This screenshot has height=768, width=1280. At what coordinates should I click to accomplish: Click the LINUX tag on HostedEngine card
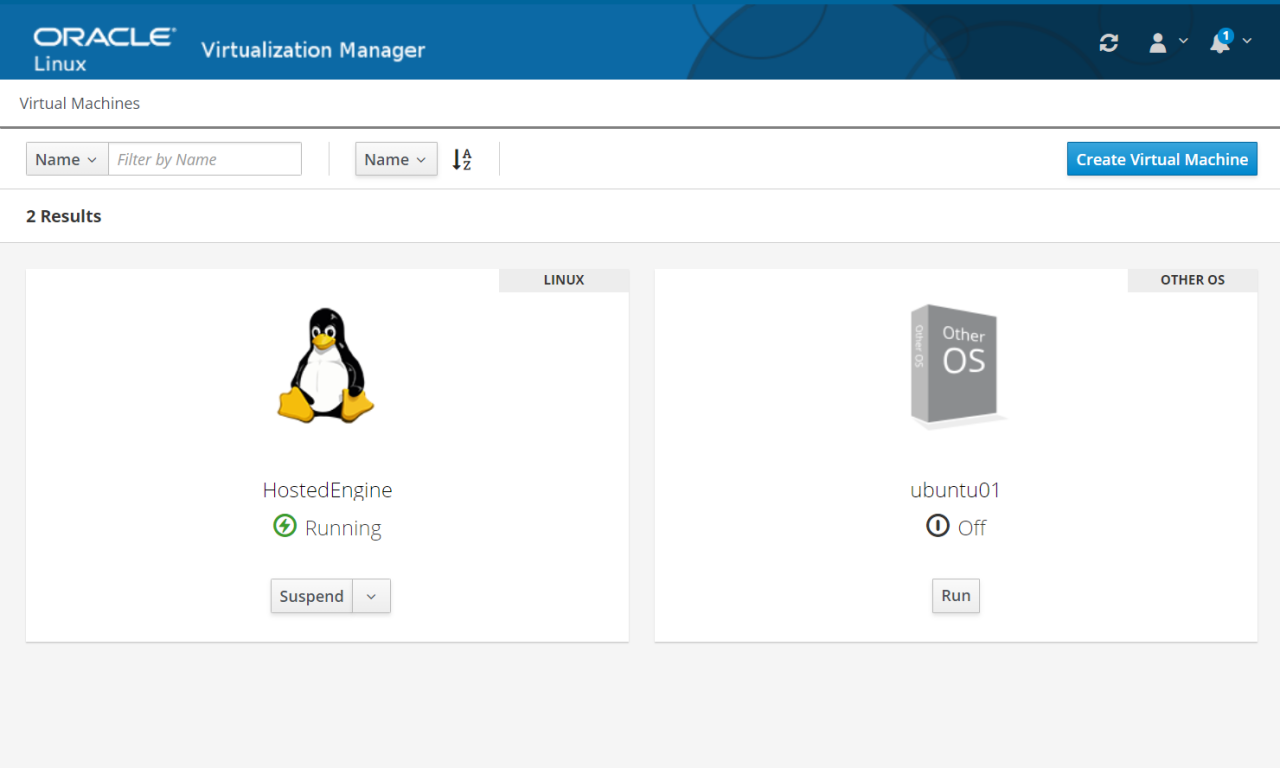click(x=564, y=280)
